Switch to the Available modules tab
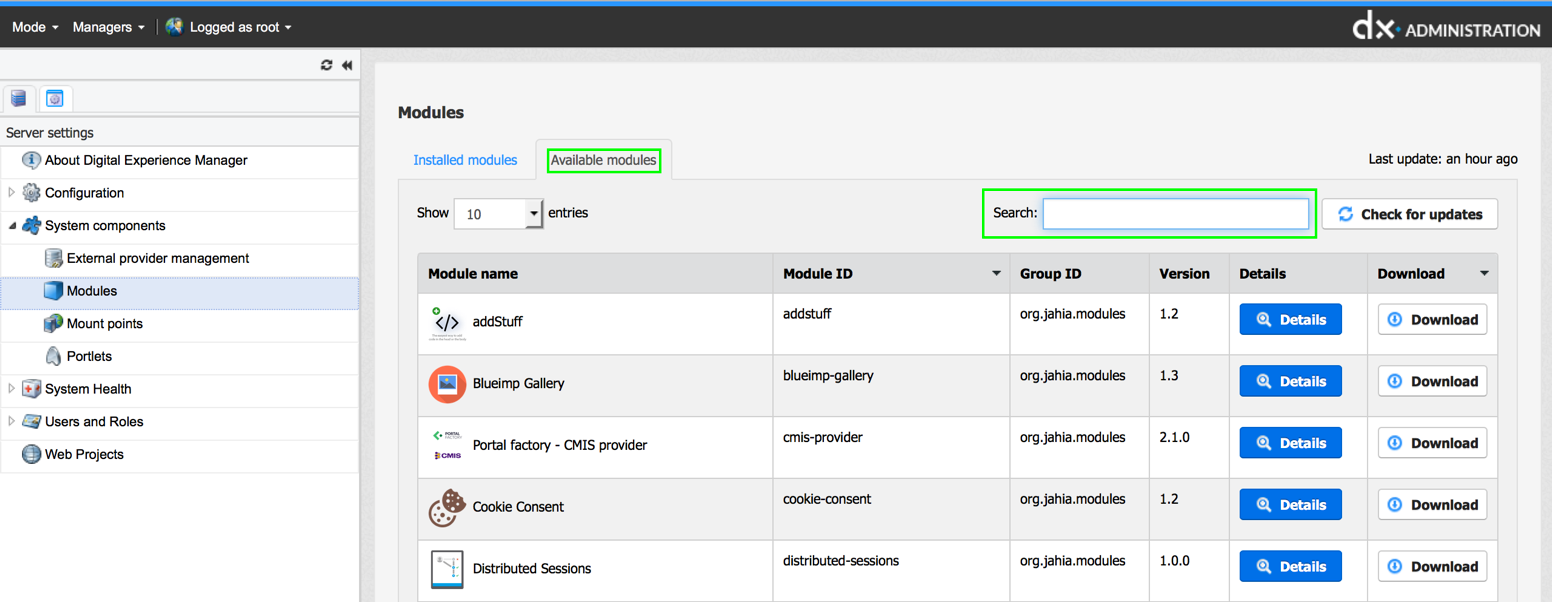The image size is (1552, 602). click(x=604, y=160)
